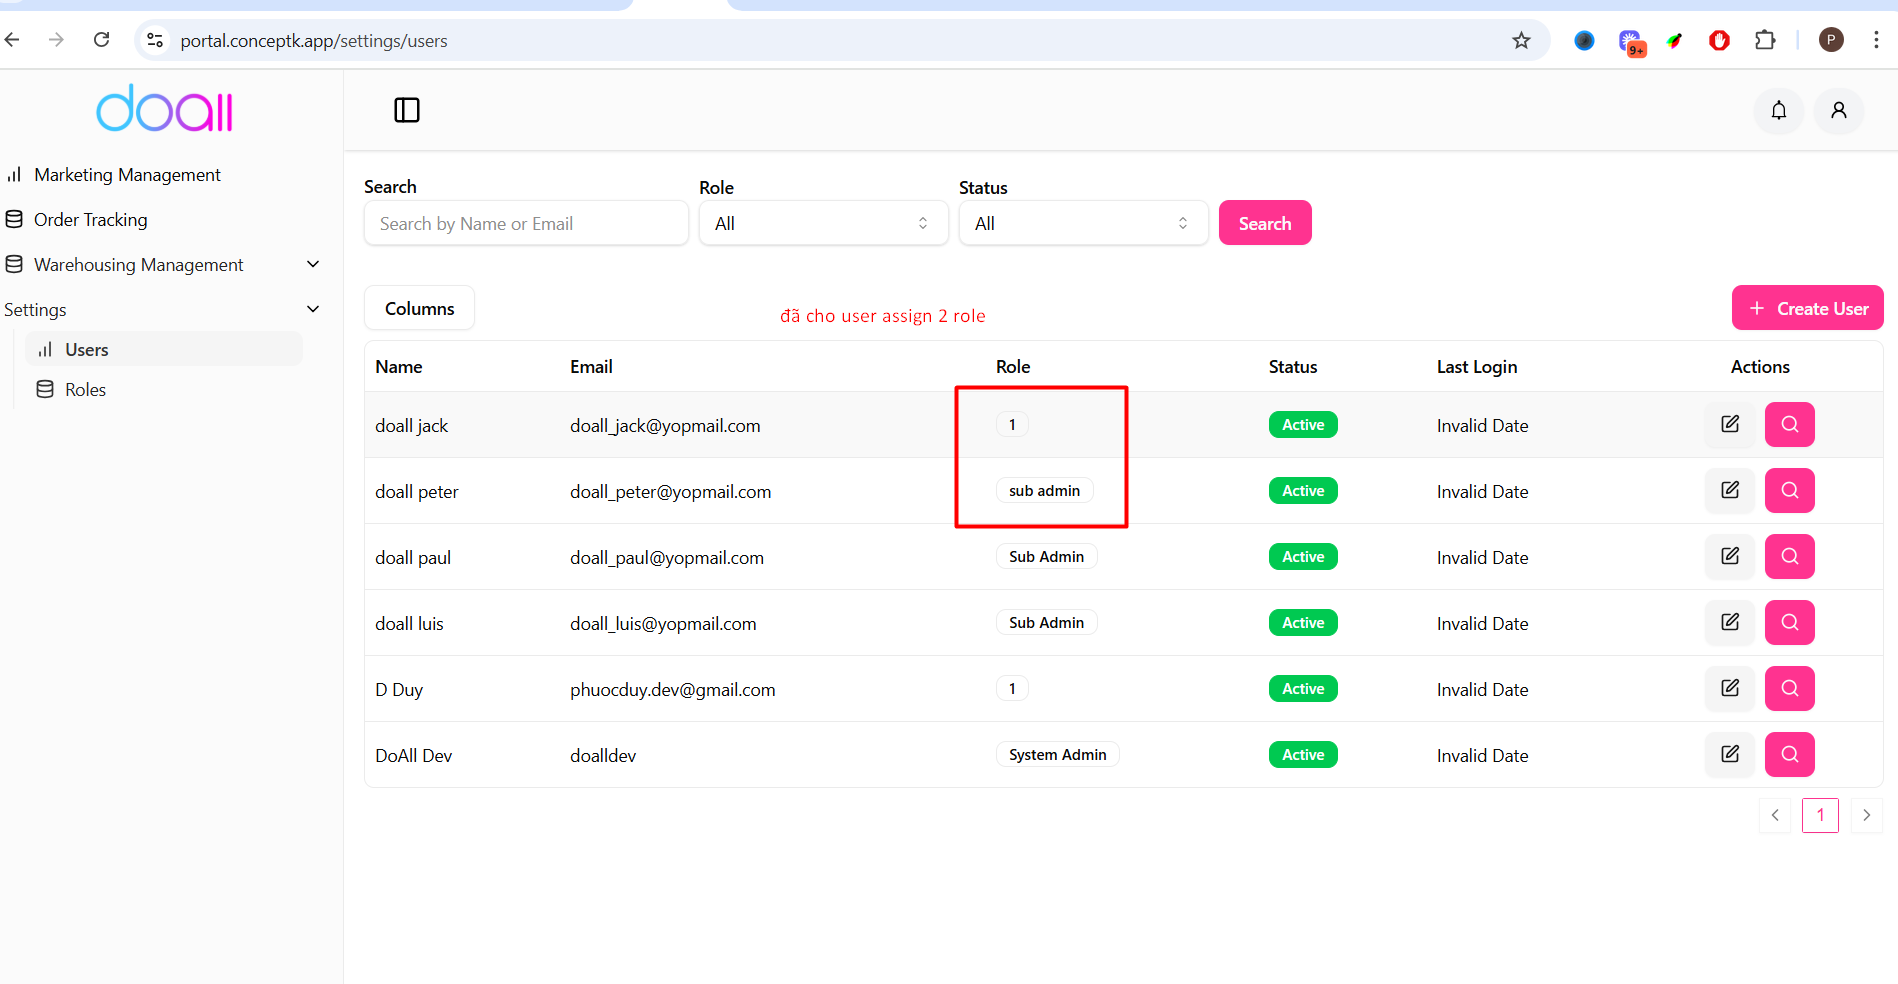Bookmark this page with the star icon
The image size is (1898, 984).
[1521, 40]
